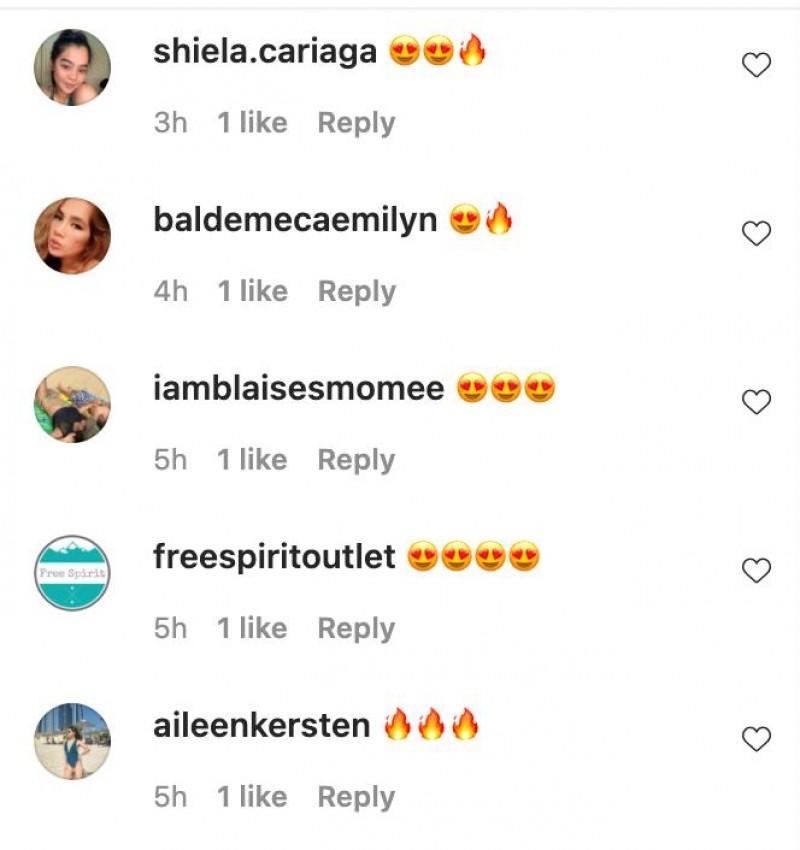Open baldemecaemilyn's profile avatar
Viewport: 800px width, 850px height.
coord(72,236)
